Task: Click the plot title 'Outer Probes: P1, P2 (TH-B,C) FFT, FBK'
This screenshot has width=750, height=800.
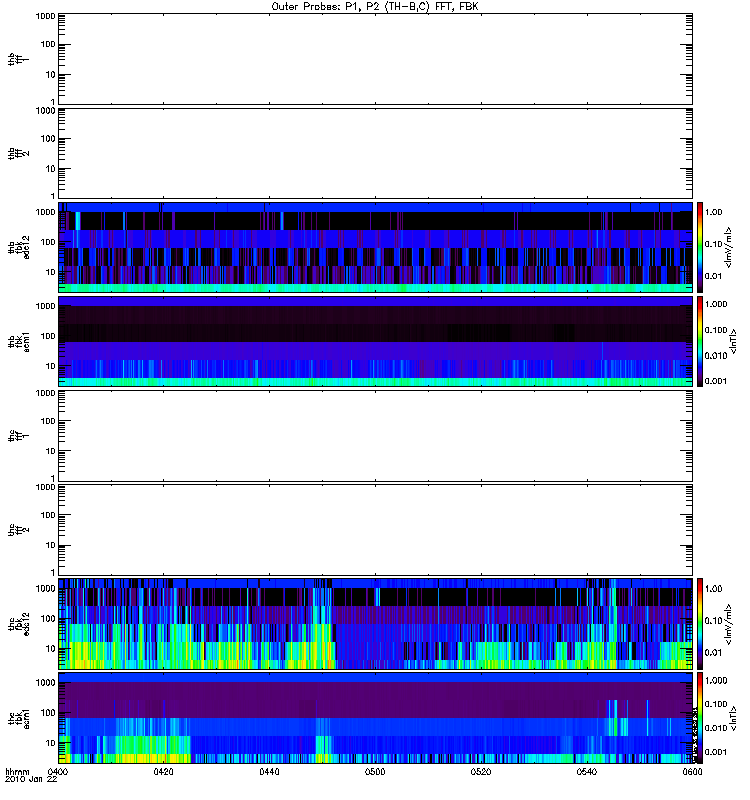Action: (375, 7)
